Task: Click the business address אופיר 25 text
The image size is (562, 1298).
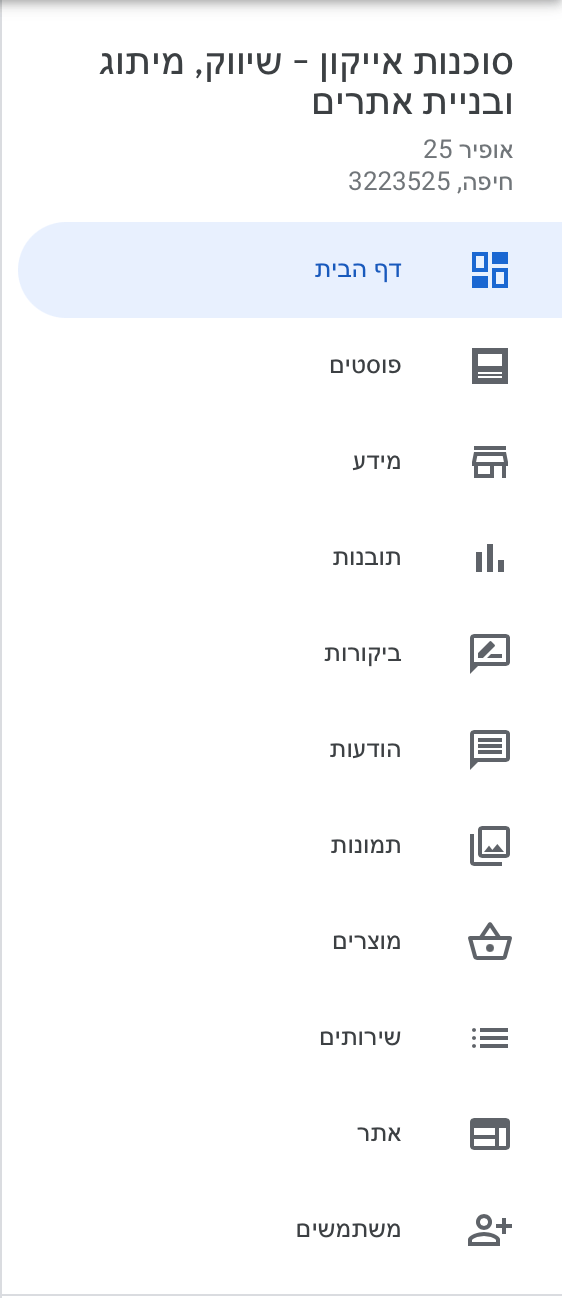Action: click(468, 150)
